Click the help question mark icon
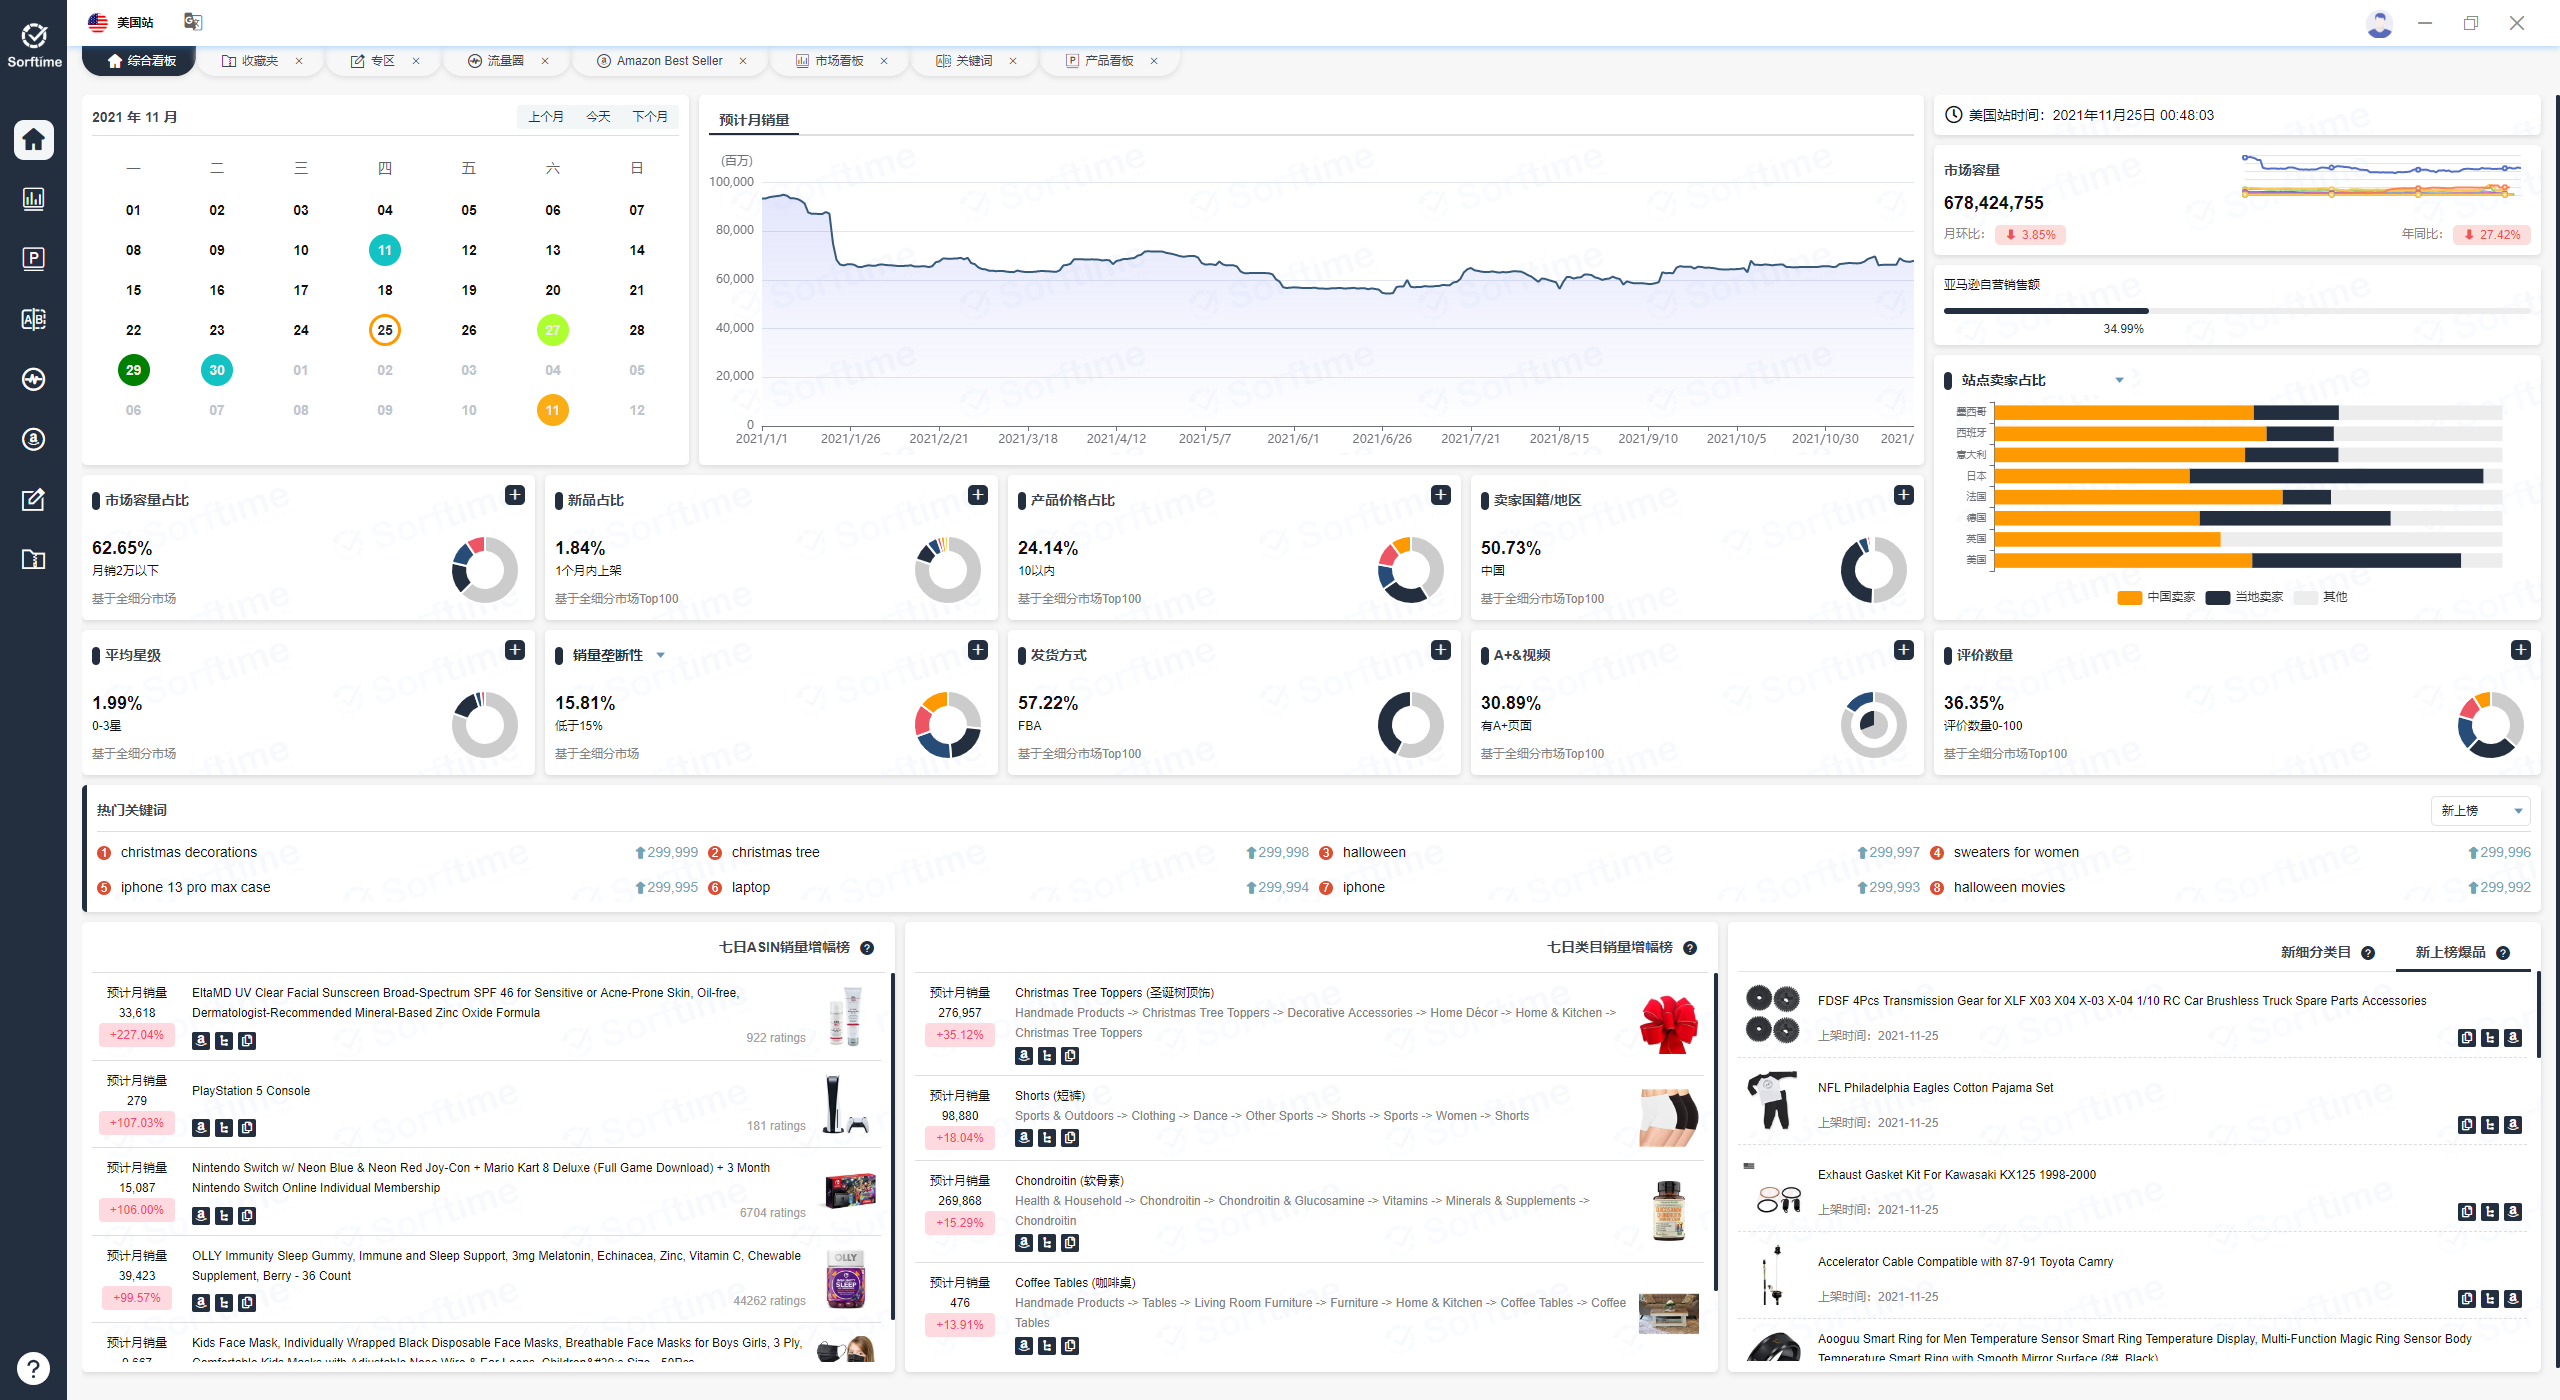 [x=33, y=1368]
